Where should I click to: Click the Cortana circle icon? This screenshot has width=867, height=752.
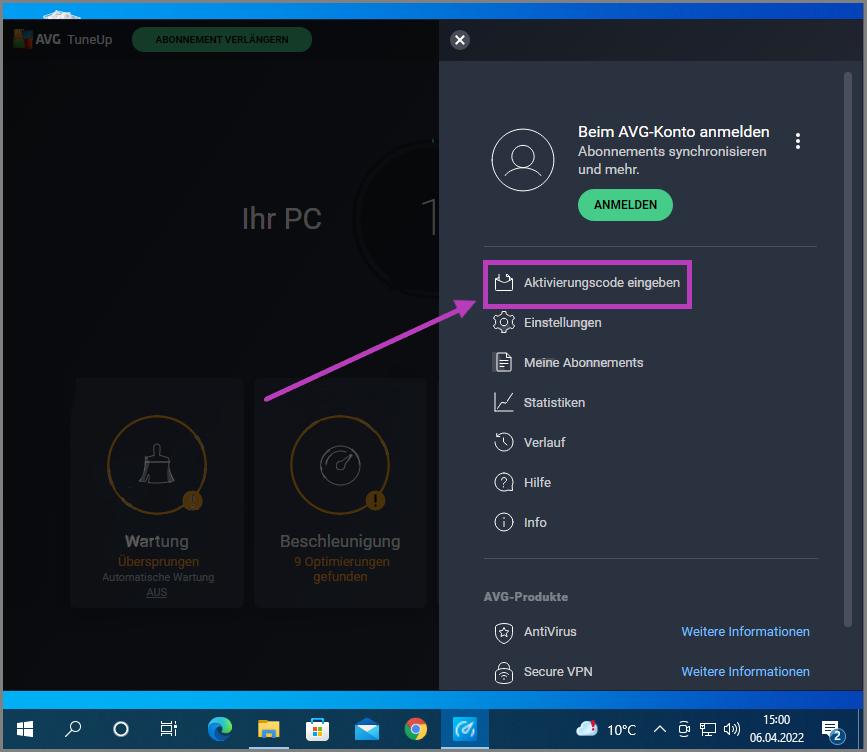(121, 729)
